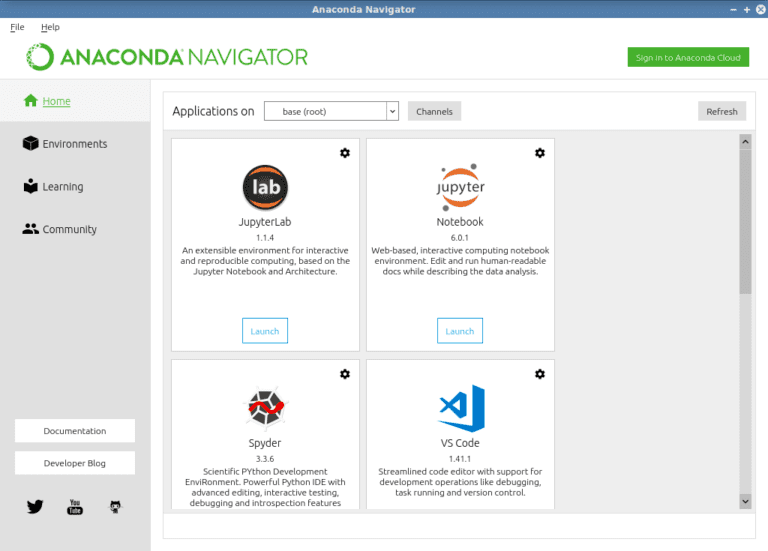This screenshot has height=551, width=768.
Task: Click the JupyterLab app logo
Action: (265, 187)
